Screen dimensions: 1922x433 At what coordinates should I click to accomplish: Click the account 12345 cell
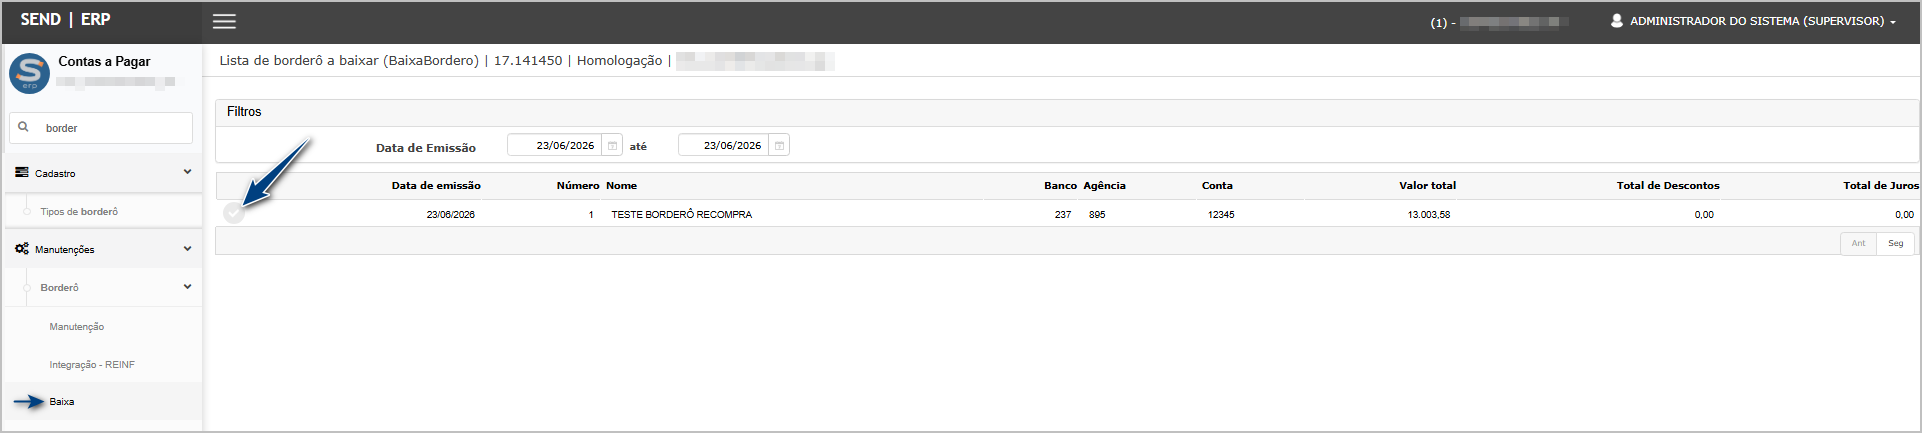tap(1221, 215)
